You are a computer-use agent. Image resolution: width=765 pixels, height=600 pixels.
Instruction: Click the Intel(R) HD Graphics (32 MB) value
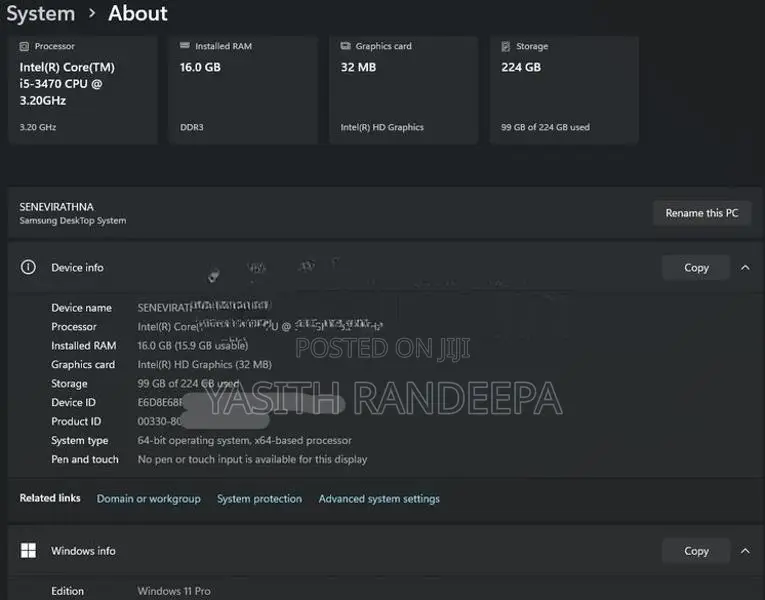tap(204, 365)
